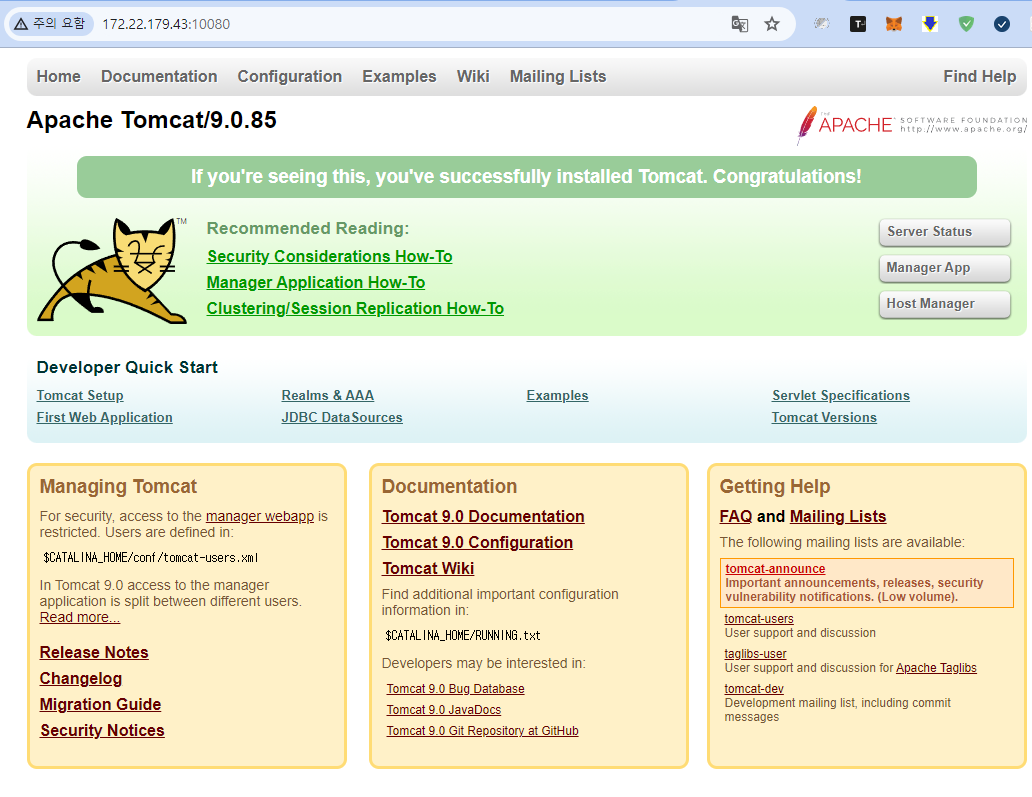Open Tomcat 9.0 Documentation link
Image resolution: width=1032 pixels, height=797 pixels.
(x=484, y=517)
